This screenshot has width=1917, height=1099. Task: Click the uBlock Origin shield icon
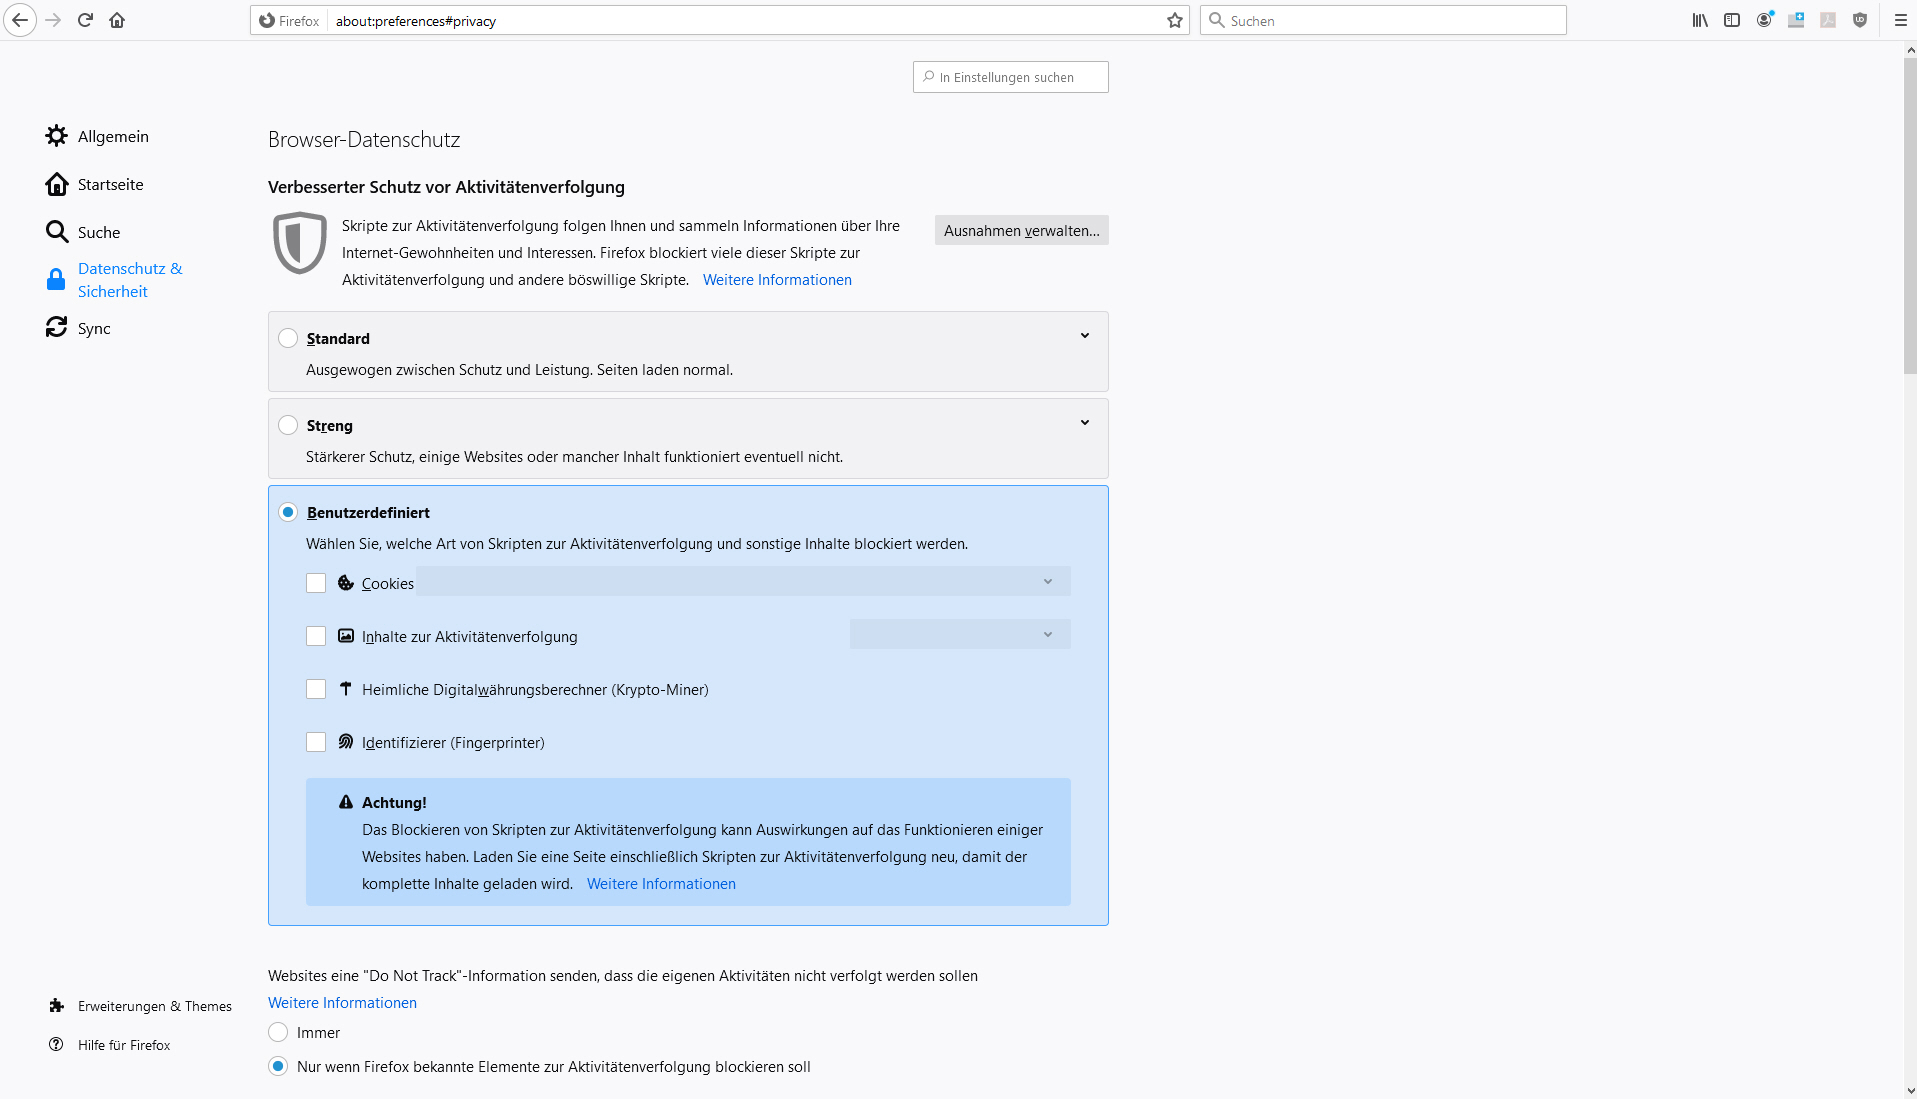1860,20
